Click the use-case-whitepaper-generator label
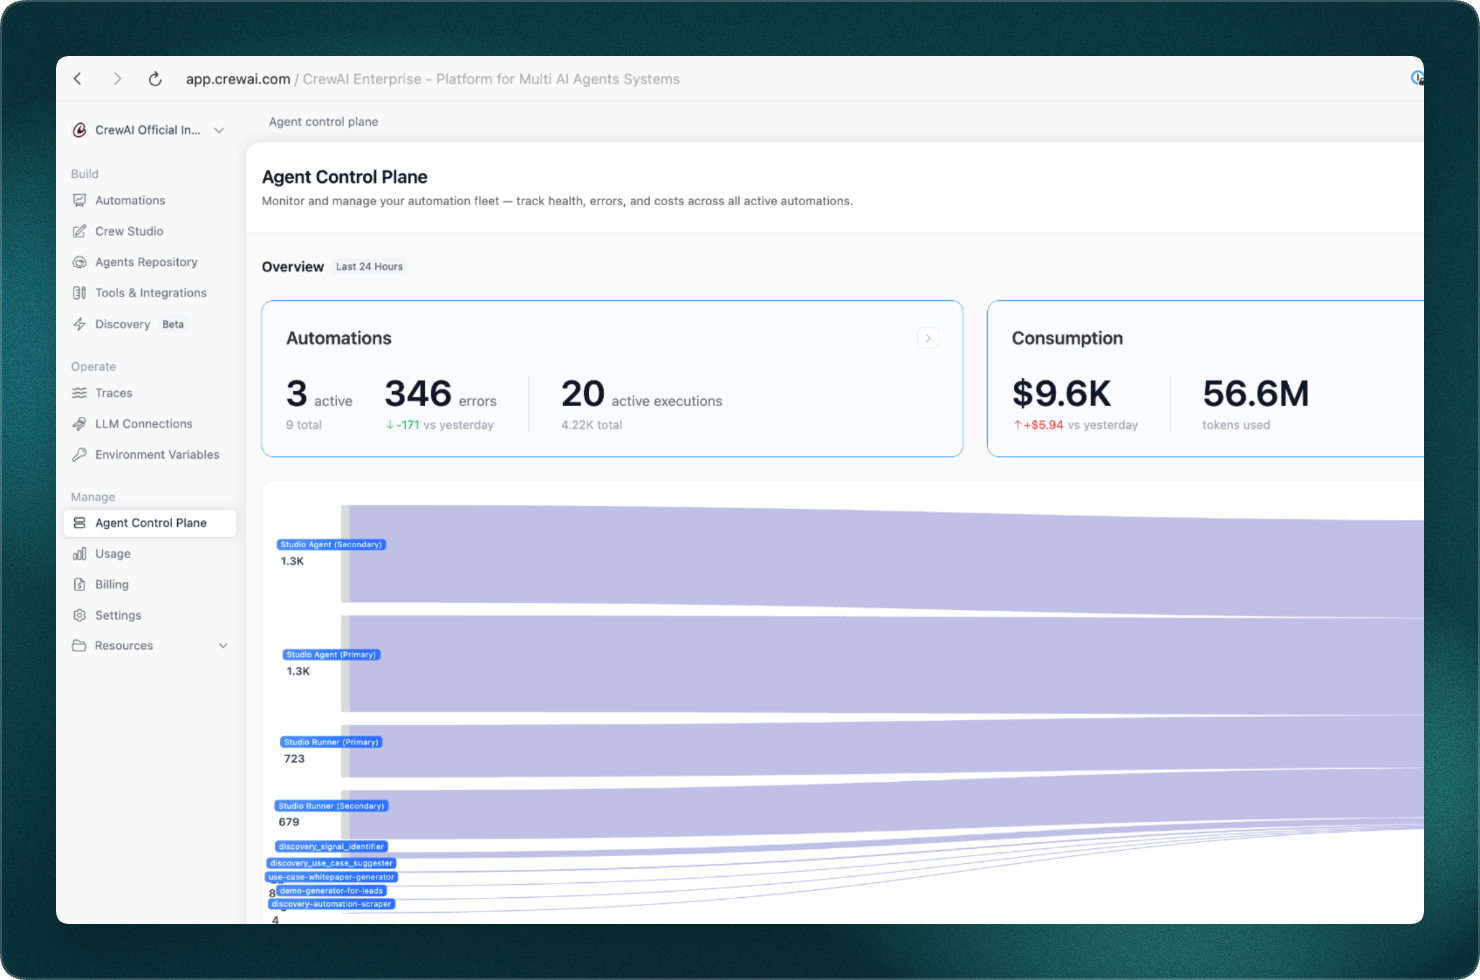Viewport: 1480px width, 980px height. pyautogui.click(x=331, y=877)
